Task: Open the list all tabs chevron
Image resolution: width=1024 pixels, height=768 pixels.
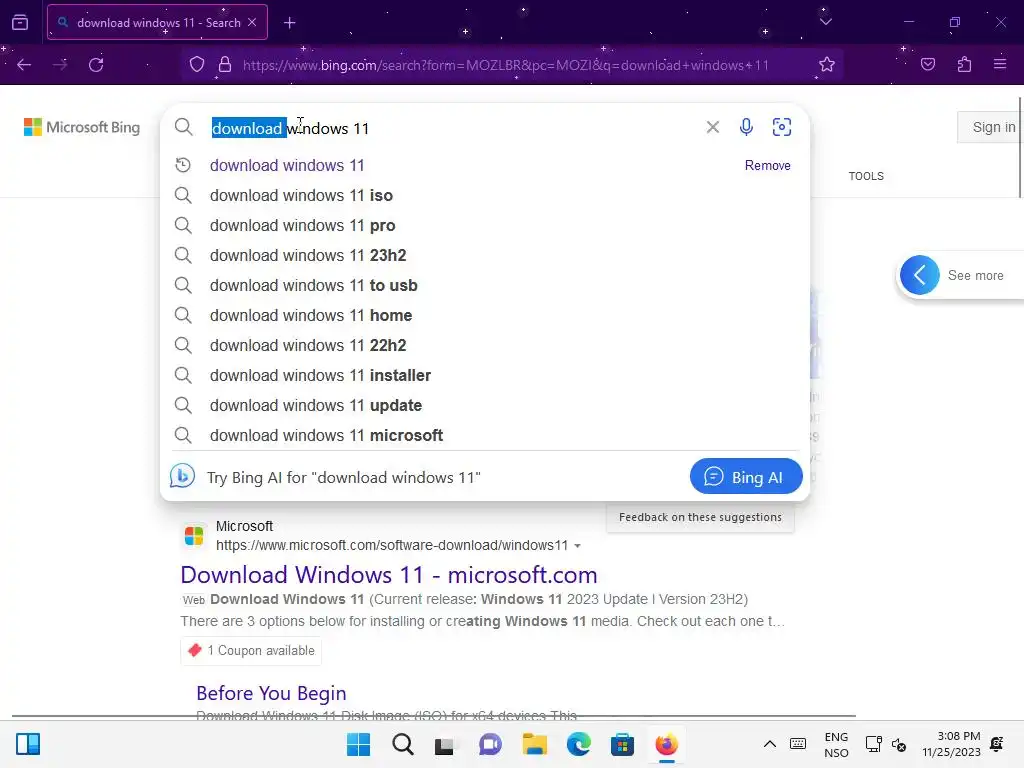Action: coord(825,22)
